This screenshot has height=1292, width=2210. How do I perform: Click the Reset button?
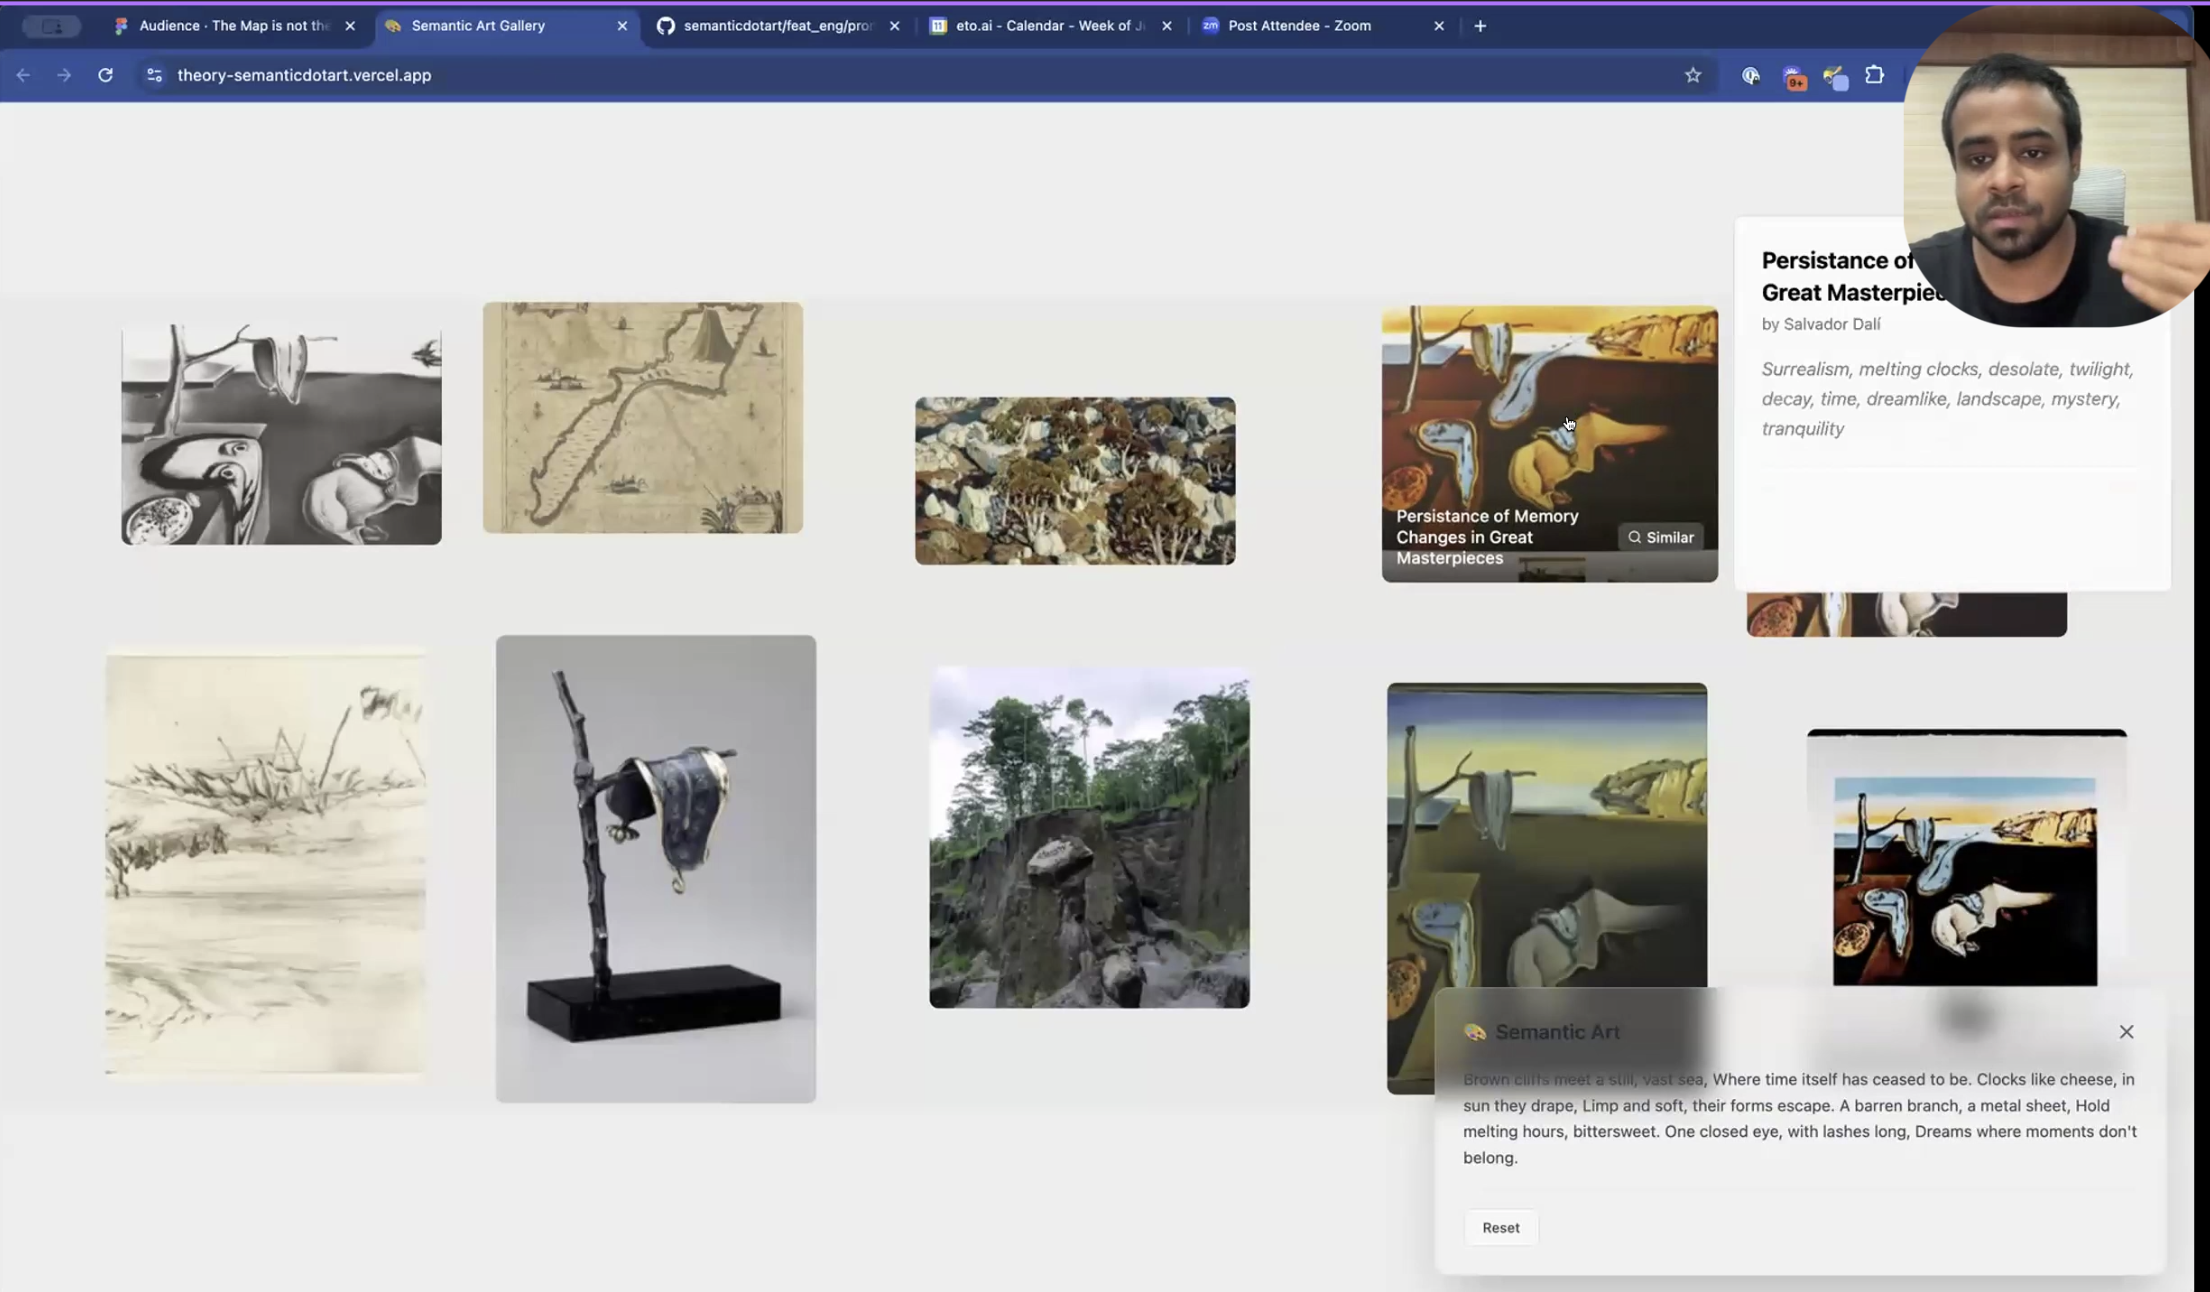1500,1227
